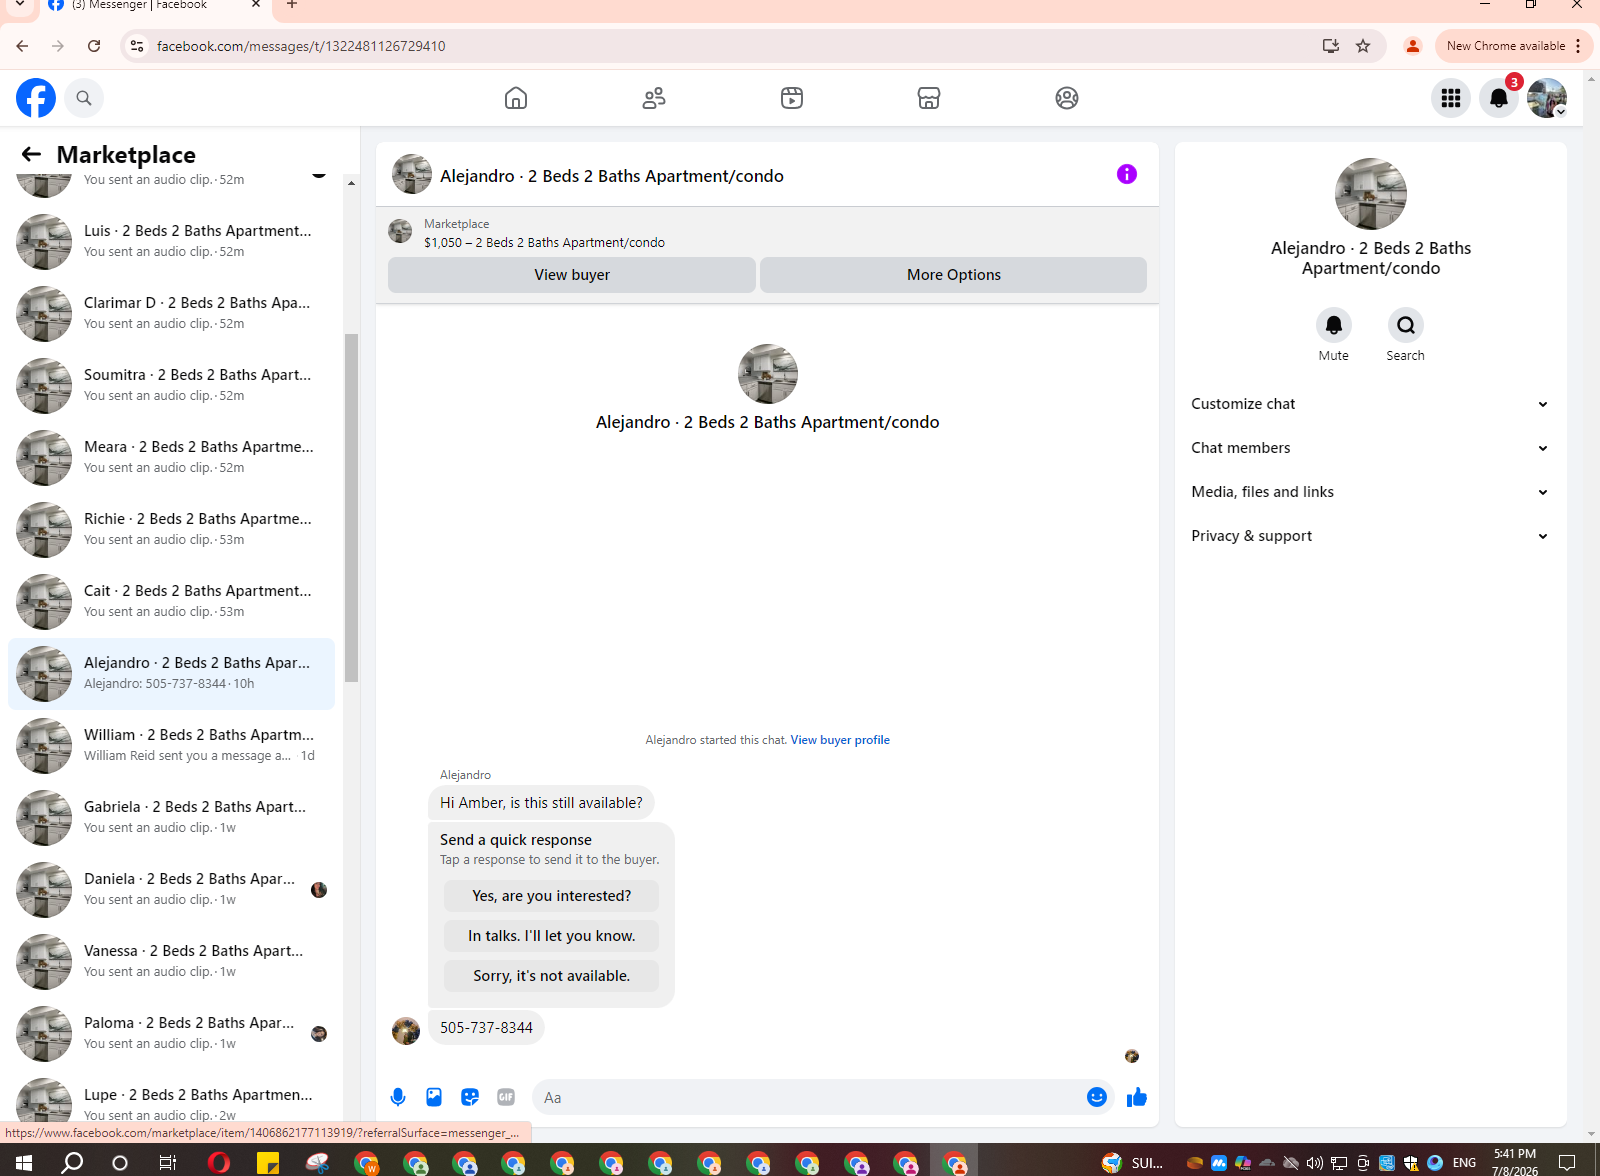Open the Gabriela conversation

(x=171, y=818)
